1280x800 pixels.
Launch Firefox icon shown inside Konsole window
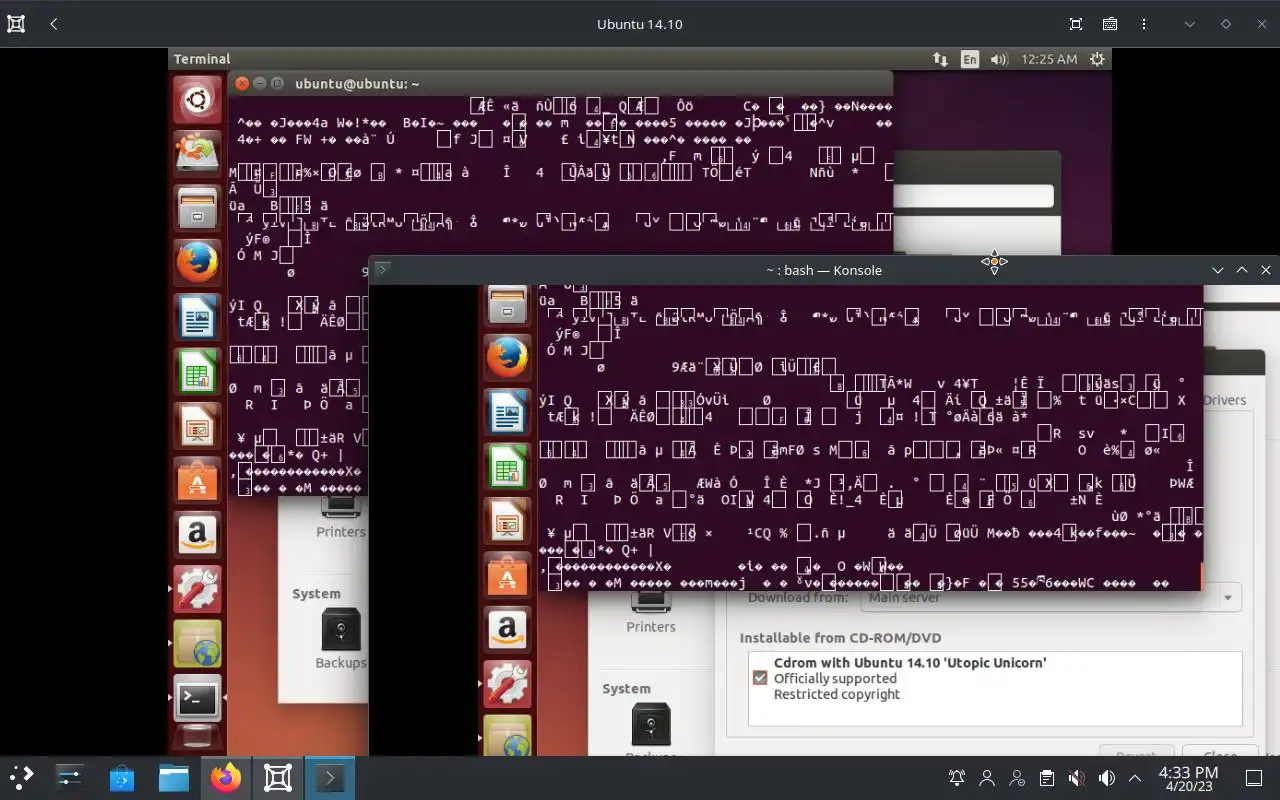click(x=507, y=356)
